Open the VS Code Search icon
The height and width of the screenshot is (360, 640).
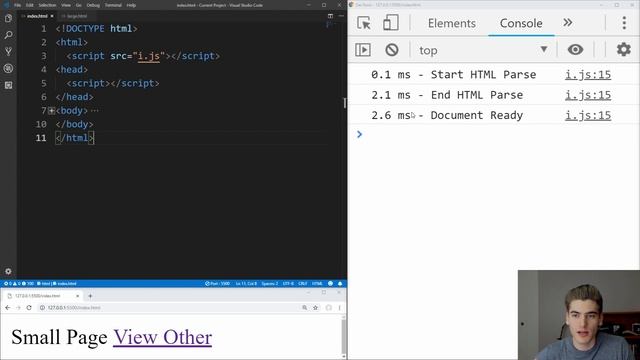(x=8, y=35)
